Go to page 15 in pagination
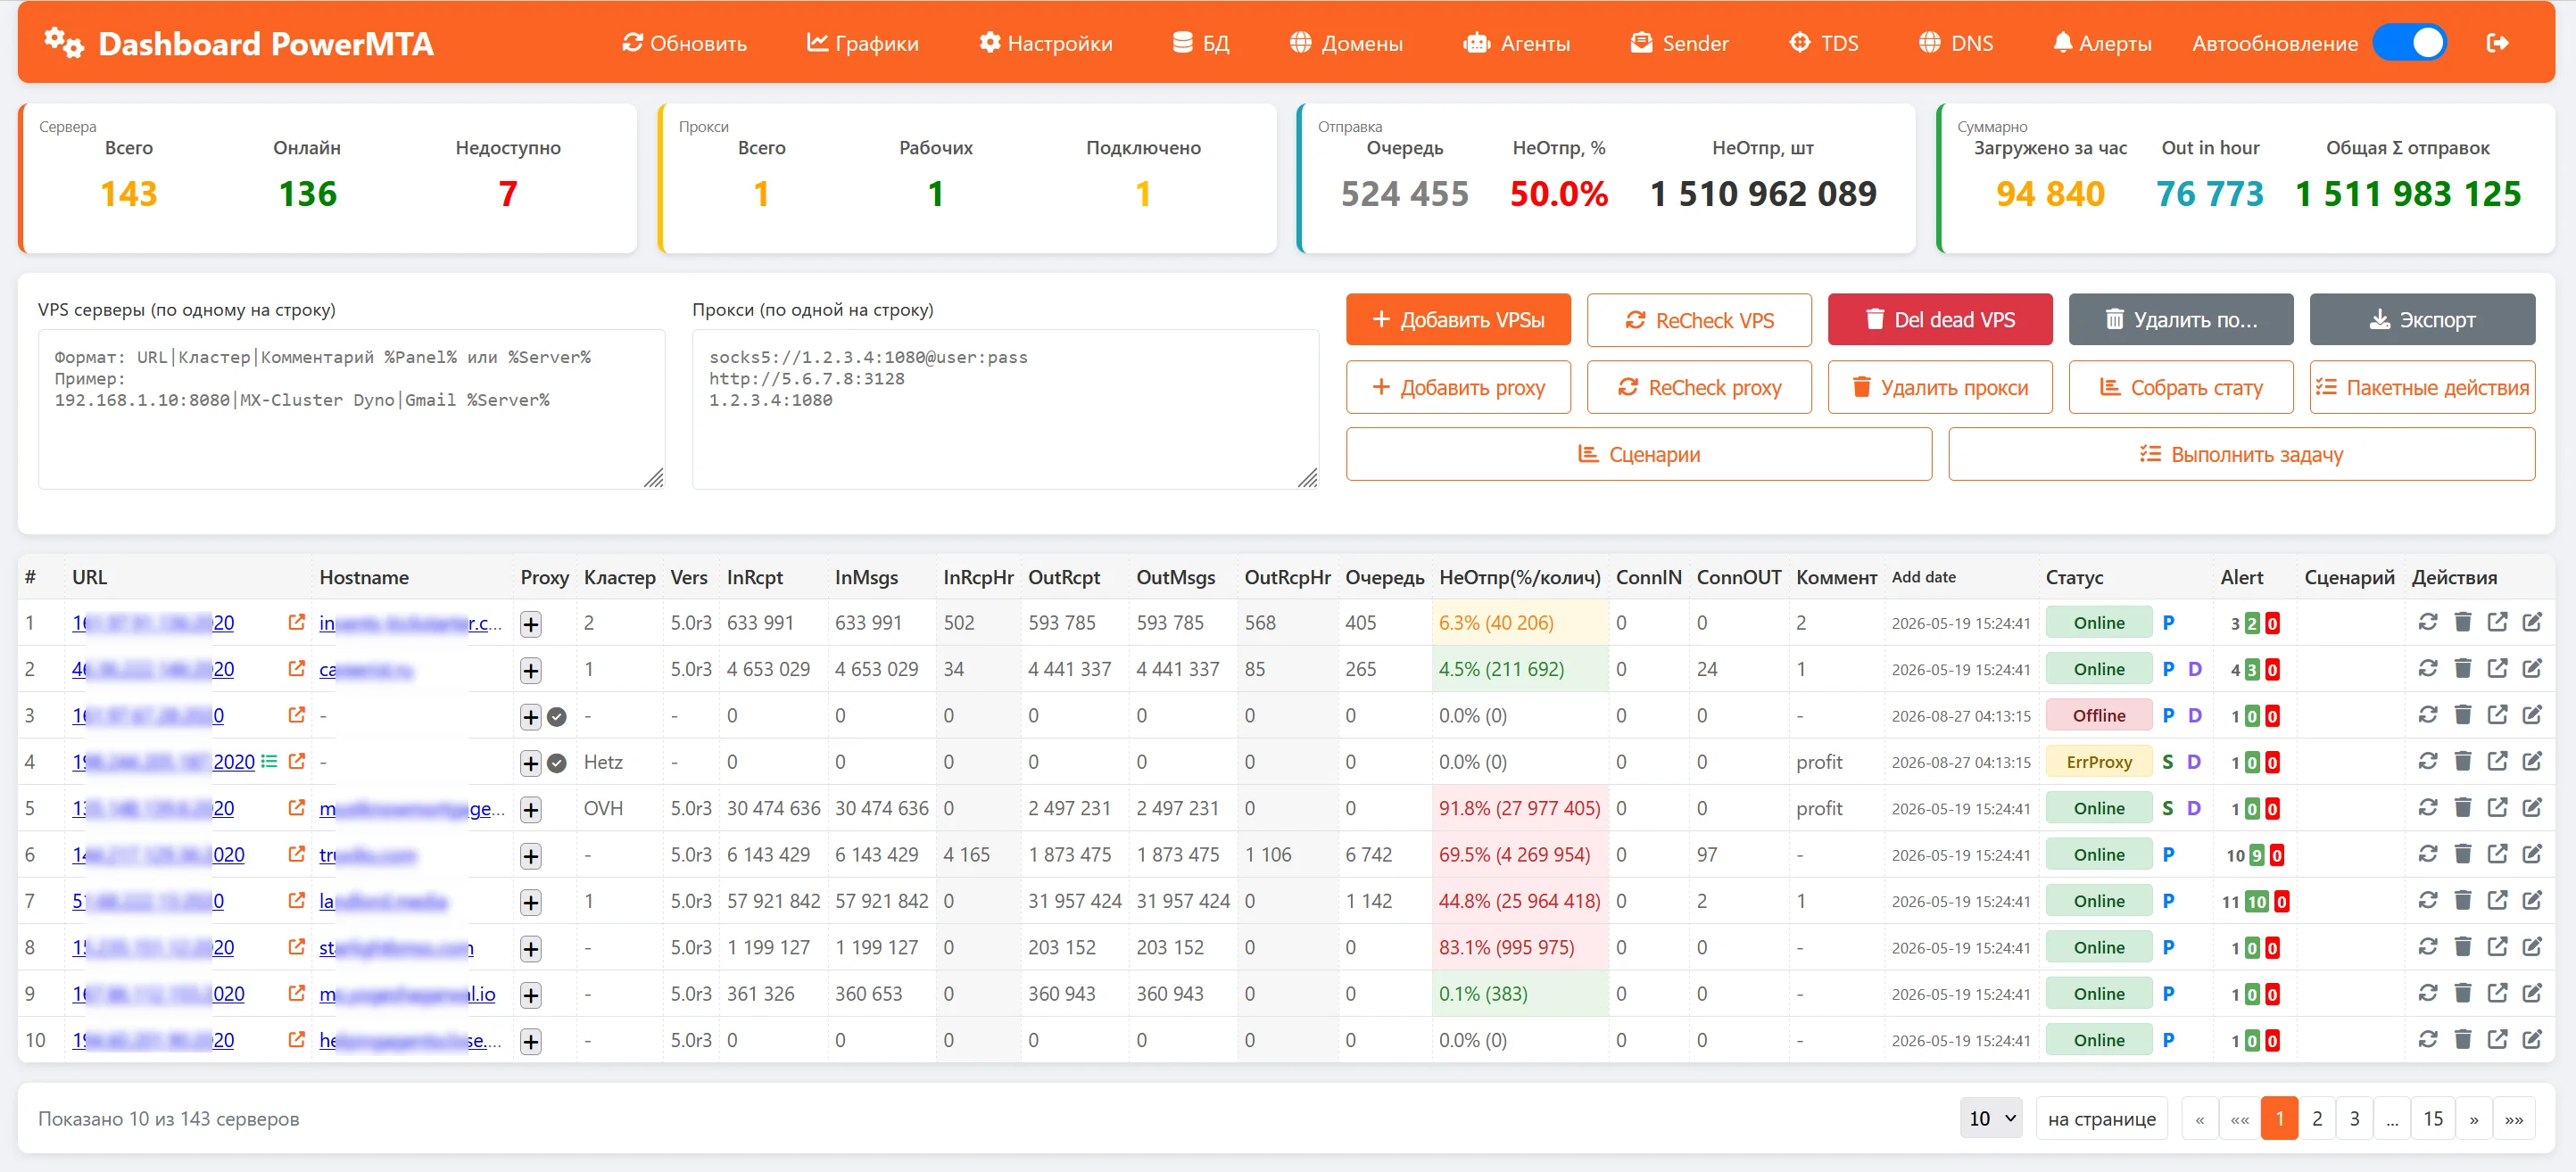The height and width of the screenshot is (1172, 2576). click(2432, 1118)
